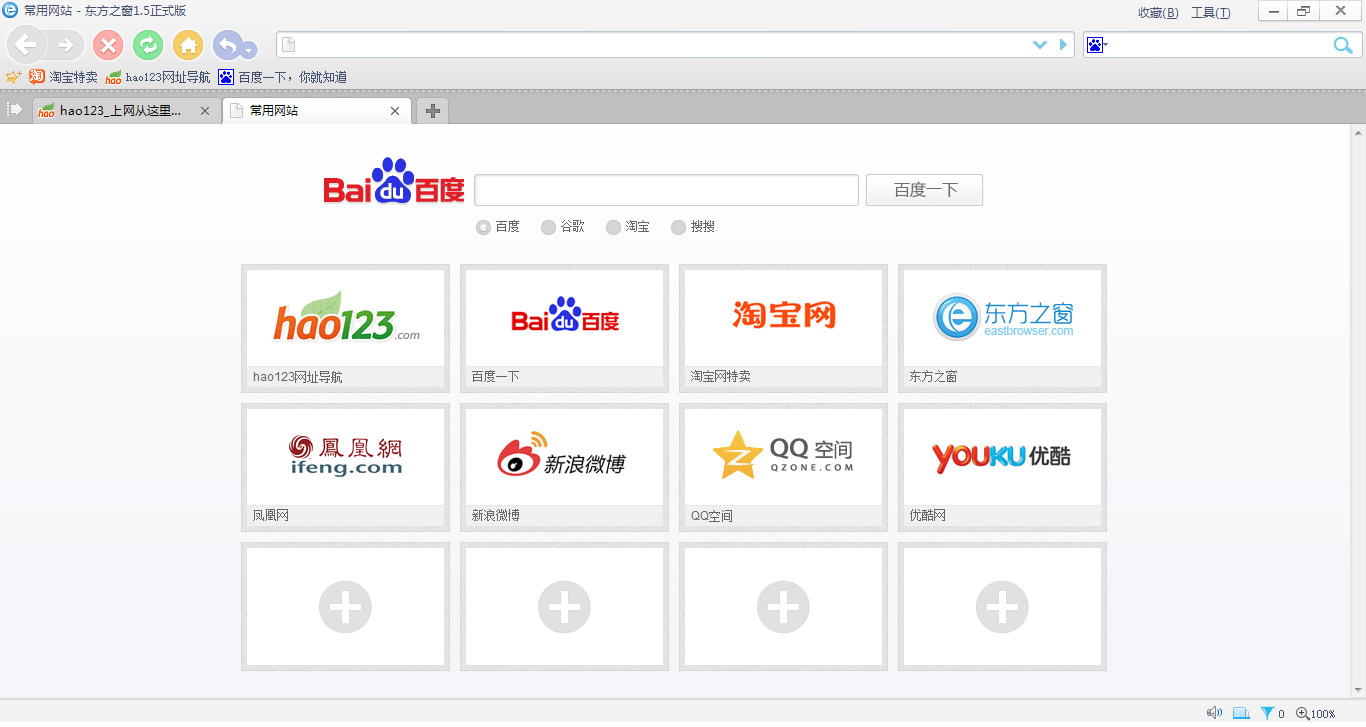Click the blue Go arrow in the address bar

[x=1064, y=45]
